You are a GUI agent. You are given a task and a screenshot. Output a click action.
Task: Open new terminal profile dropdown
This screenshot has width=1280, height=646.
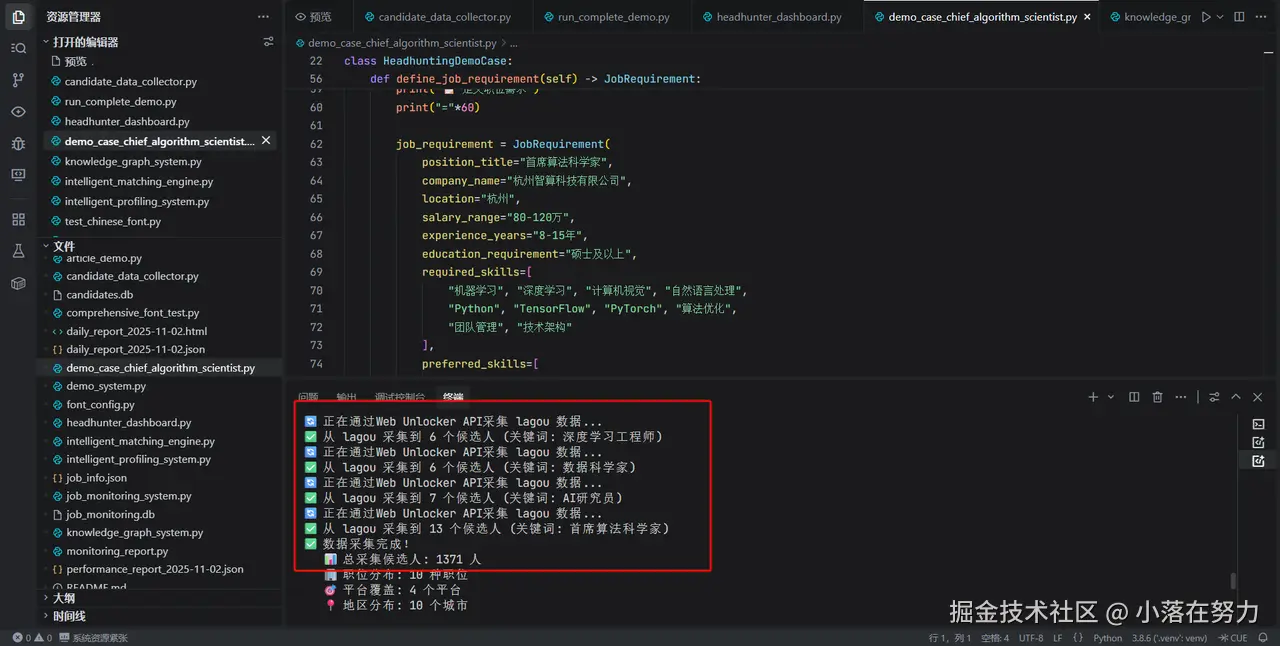1110,397
